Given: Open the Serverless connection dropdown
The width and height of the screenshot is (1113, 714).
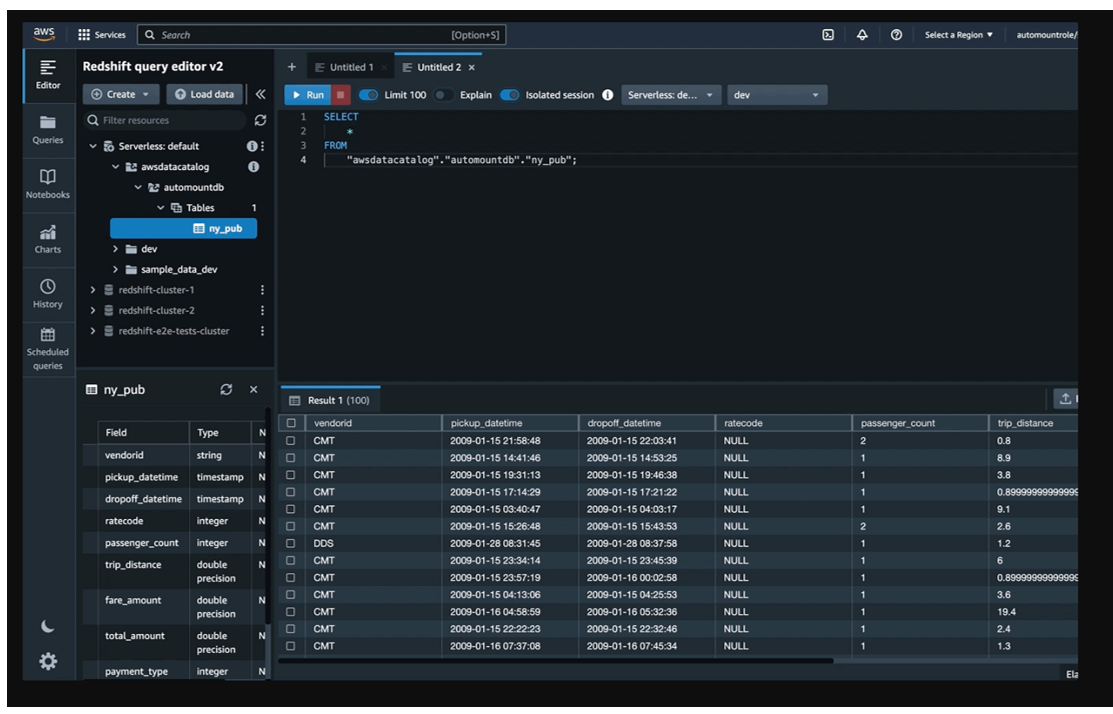Looking at the screenshot, I should pyautogui.click(x=672, y=95).
